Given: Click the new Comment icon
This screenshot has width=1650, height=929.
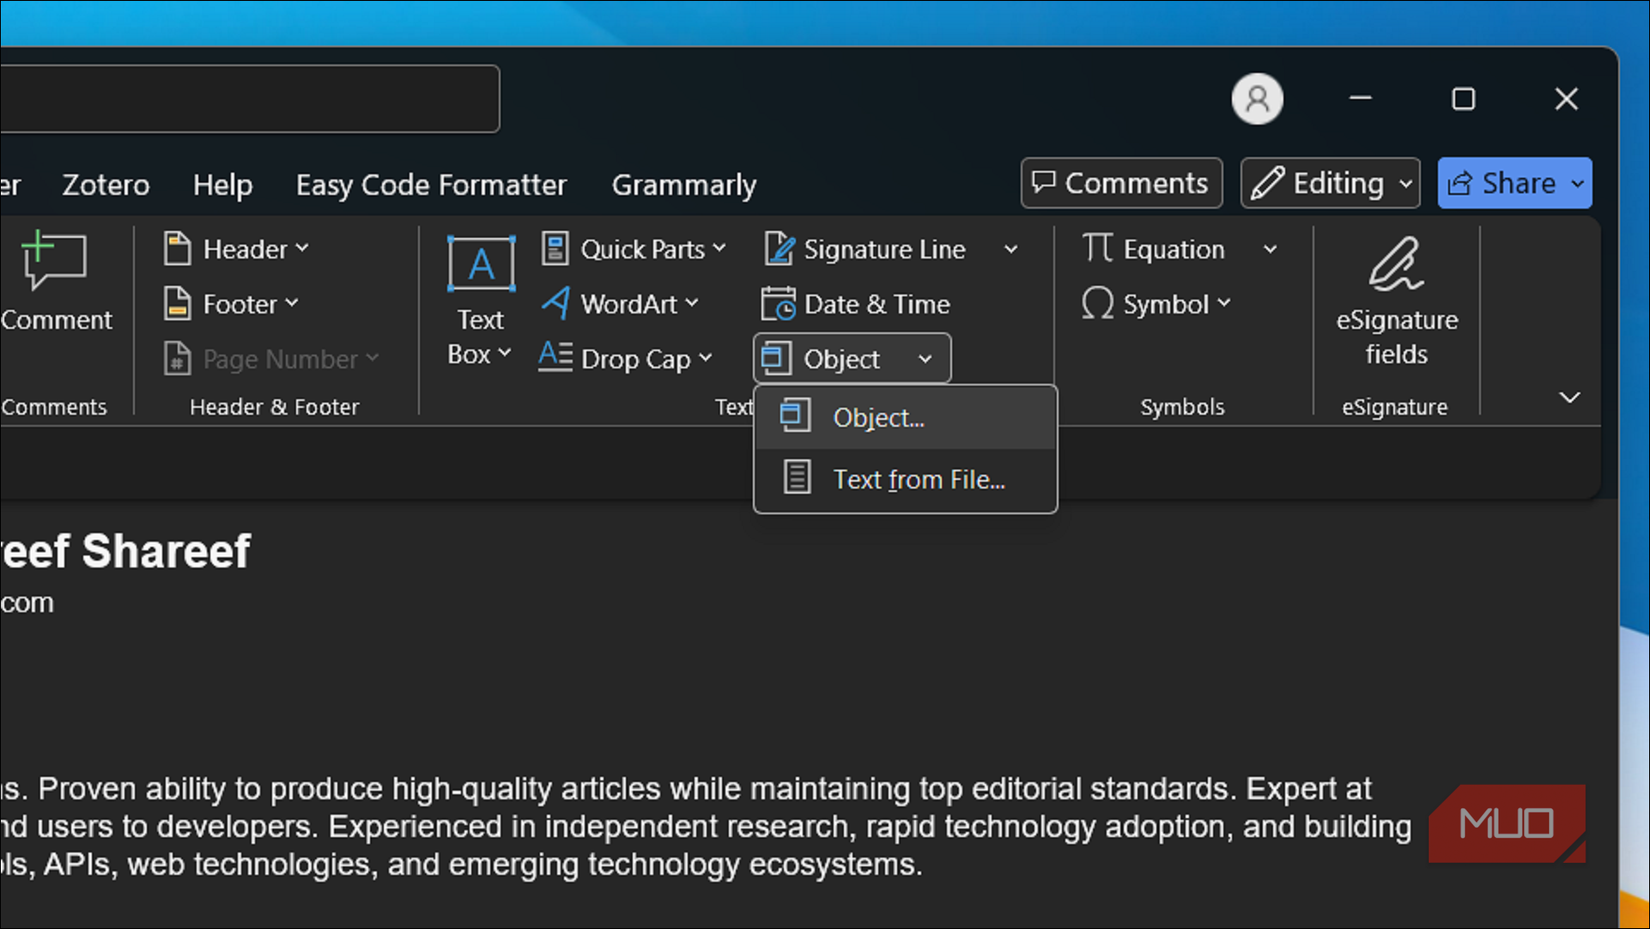Looking at the screenshot, I should (54, 262).
